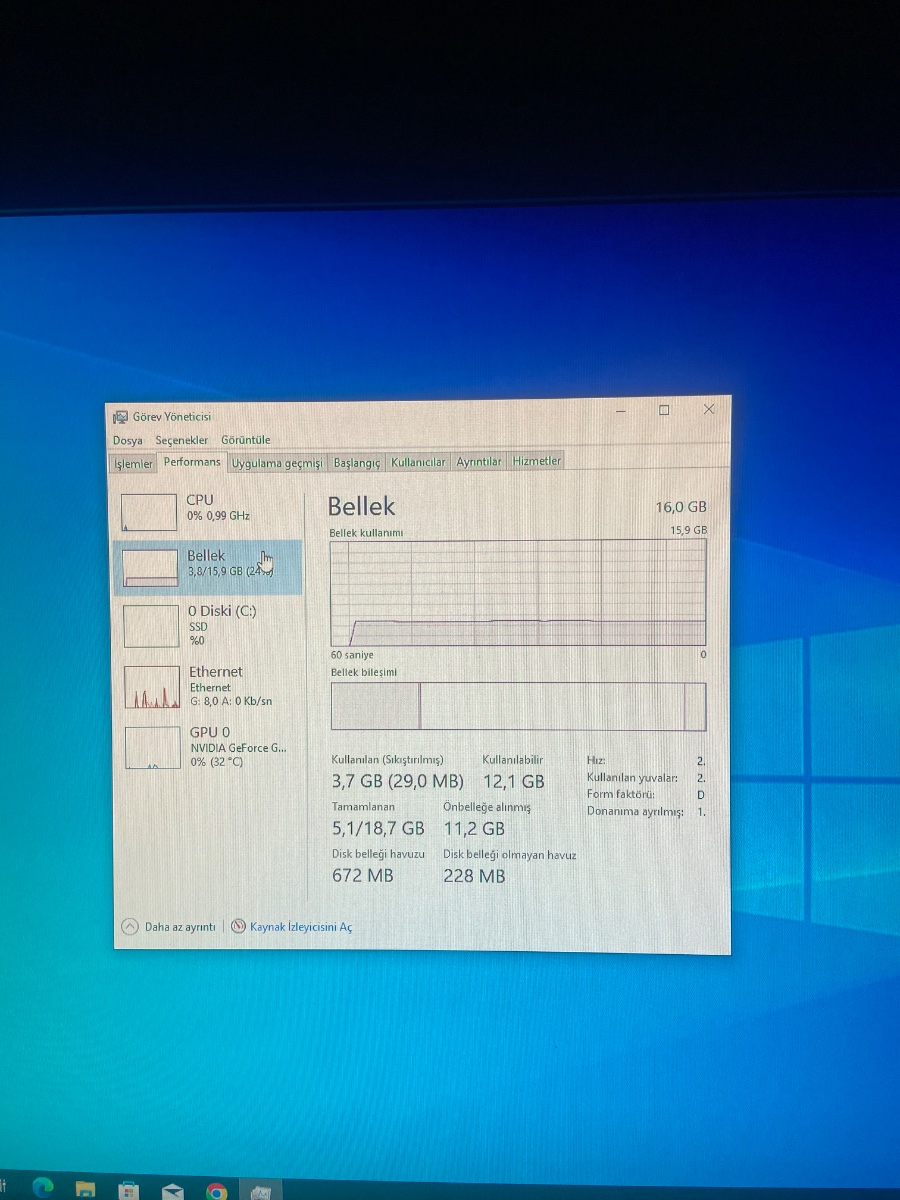Switch to the Performans tab
Image resolution: width=900 pixels, height=1200 pixels.
point(192,462)
